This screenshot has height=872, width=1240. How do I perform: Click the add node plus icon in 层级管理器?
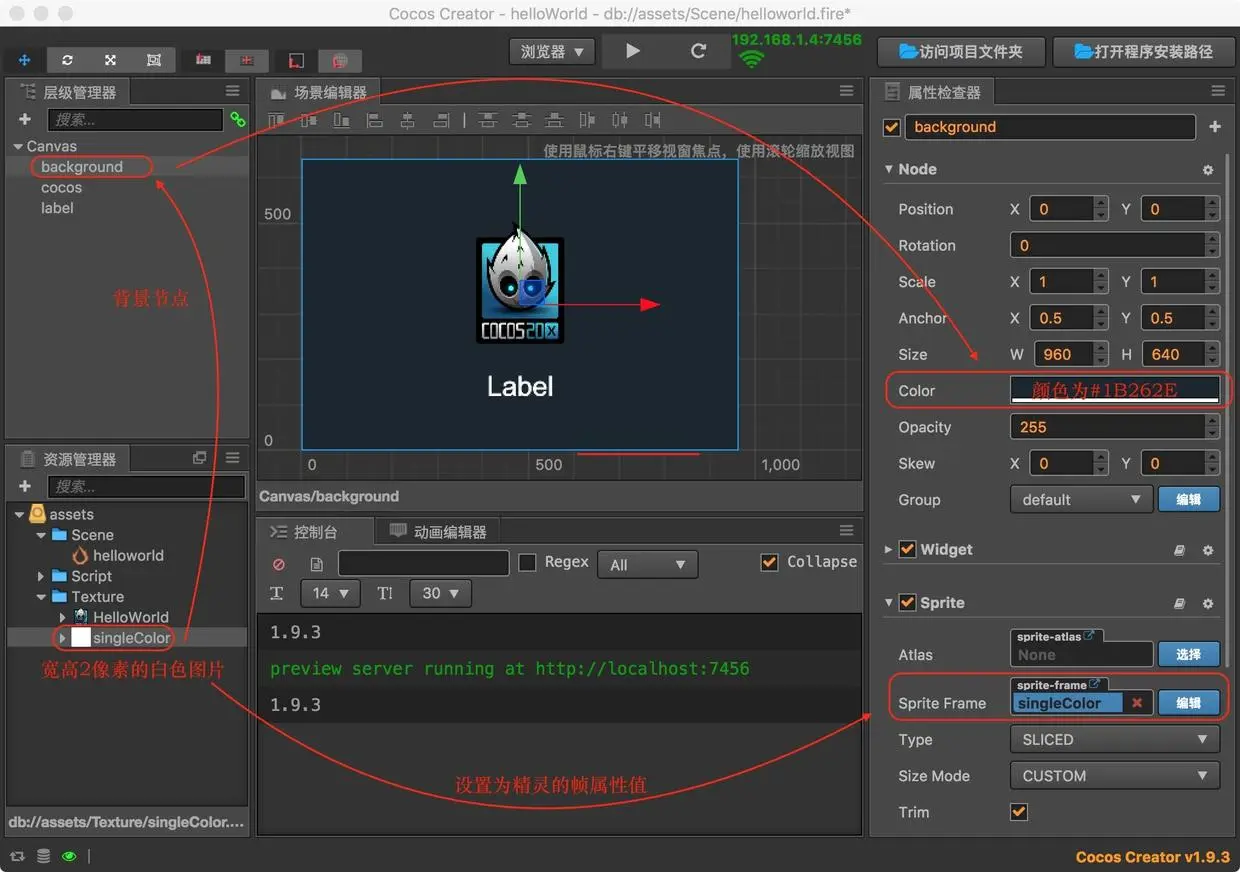click(25, 119)
